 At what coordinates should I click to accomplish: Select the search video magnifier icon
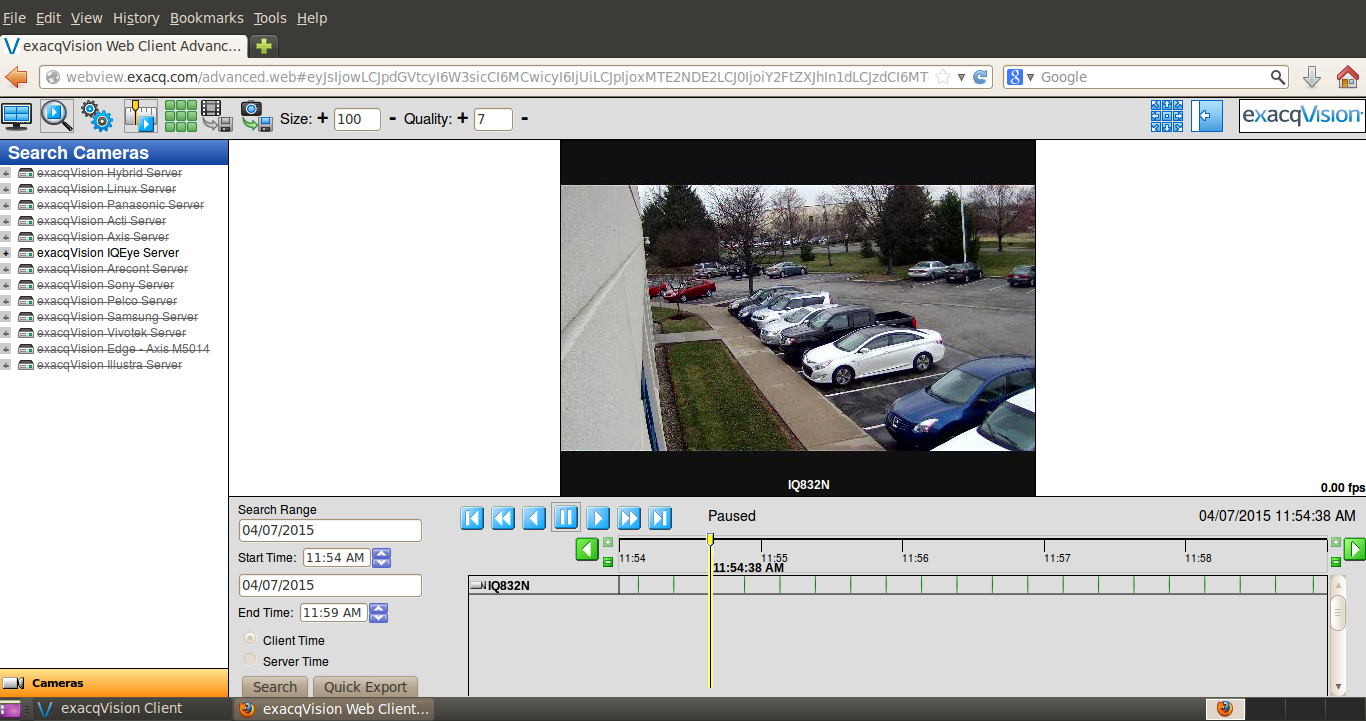56,117
